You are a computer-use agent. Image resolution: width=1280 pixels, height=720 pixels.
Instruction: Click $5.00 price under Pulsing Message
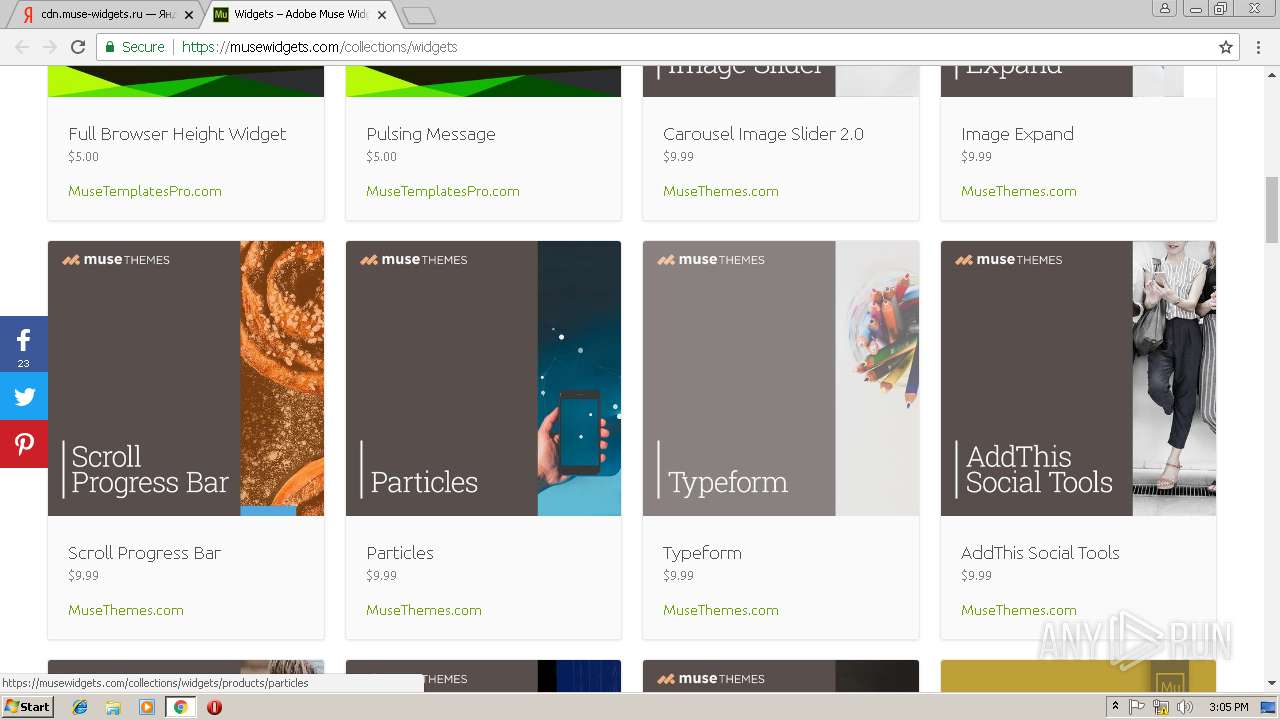click(381, 157)
